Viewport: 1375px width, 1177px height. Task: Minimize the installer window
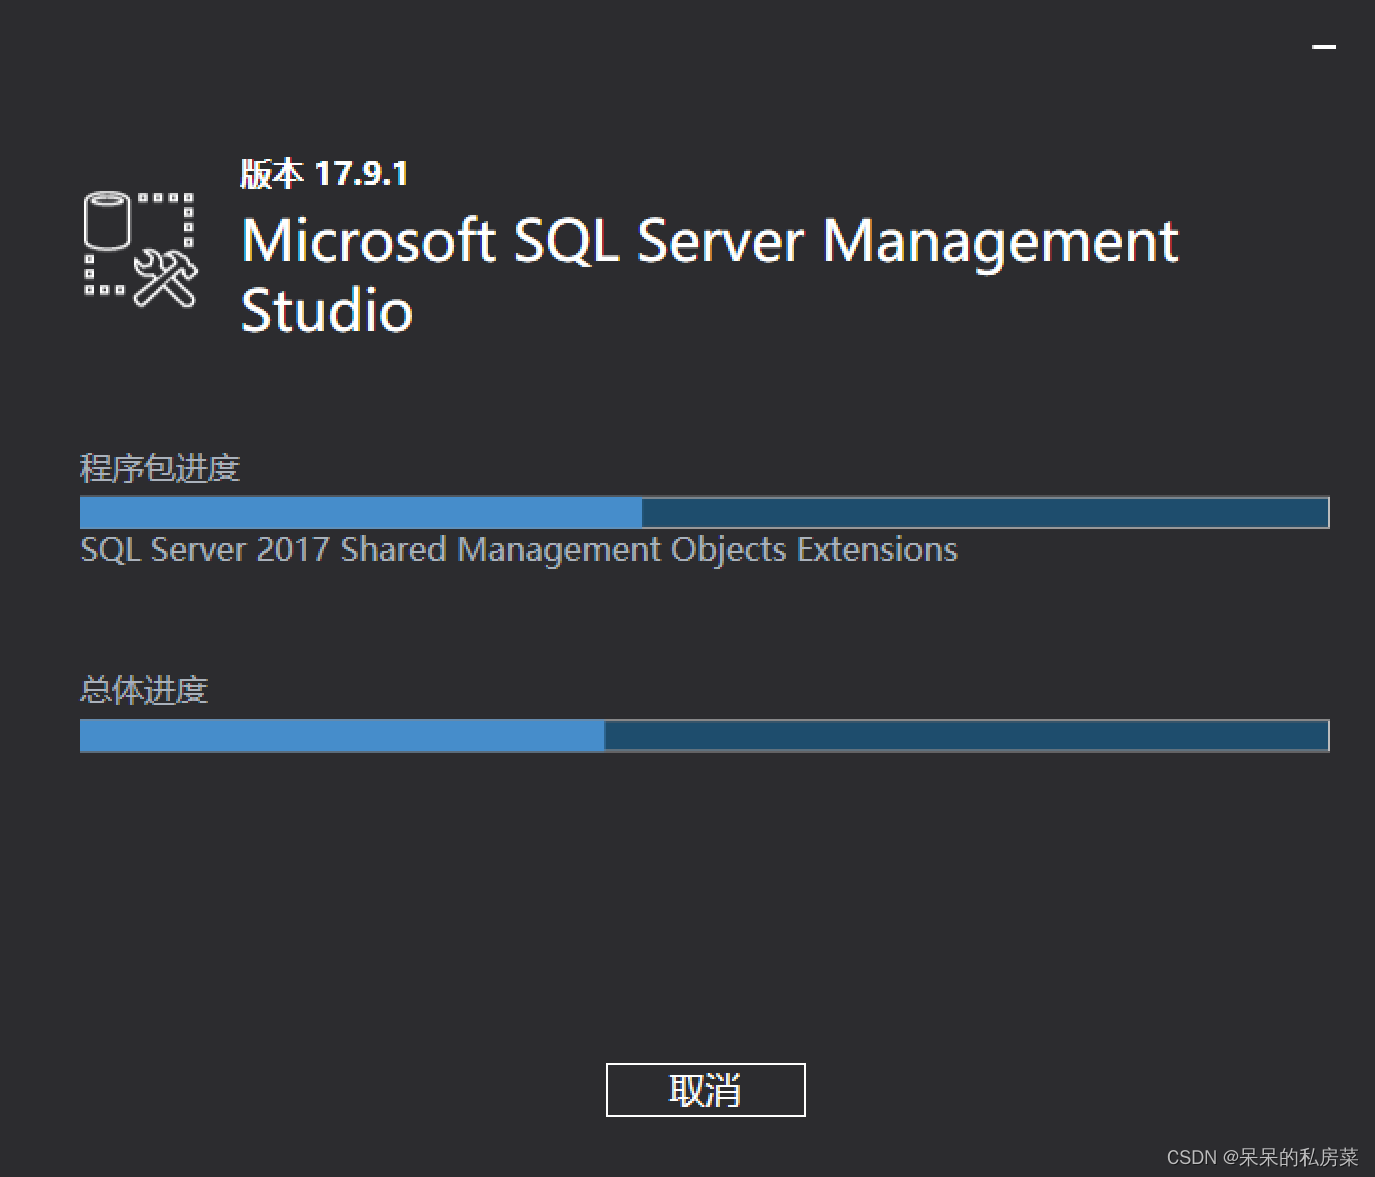coord(1324,46)
